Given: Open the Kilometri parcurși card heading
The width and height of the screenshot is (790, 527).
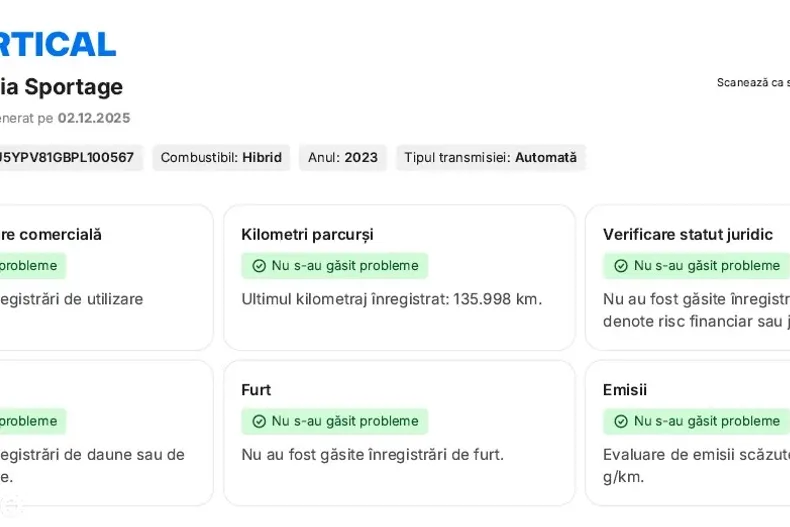Looking at the screenshot, I should pos(307,234).
